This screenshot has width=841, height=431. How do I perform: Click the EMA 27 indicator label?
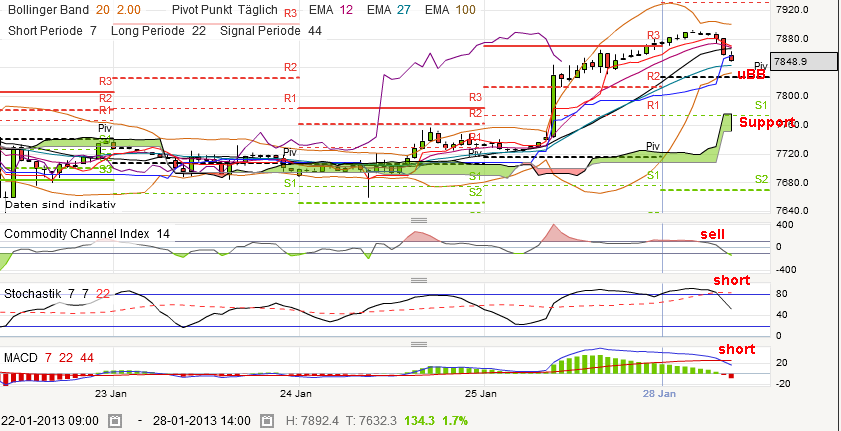[x=387, y=10]
